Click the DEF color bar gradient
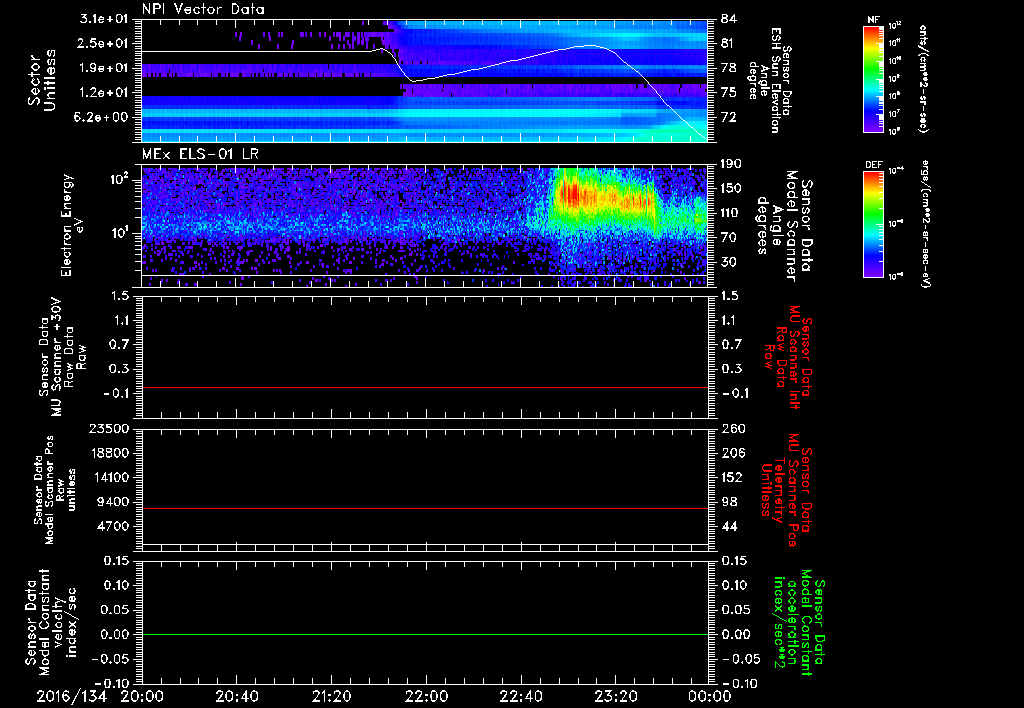The height and width of the screenshot is (708, 1024). point(873,224)
